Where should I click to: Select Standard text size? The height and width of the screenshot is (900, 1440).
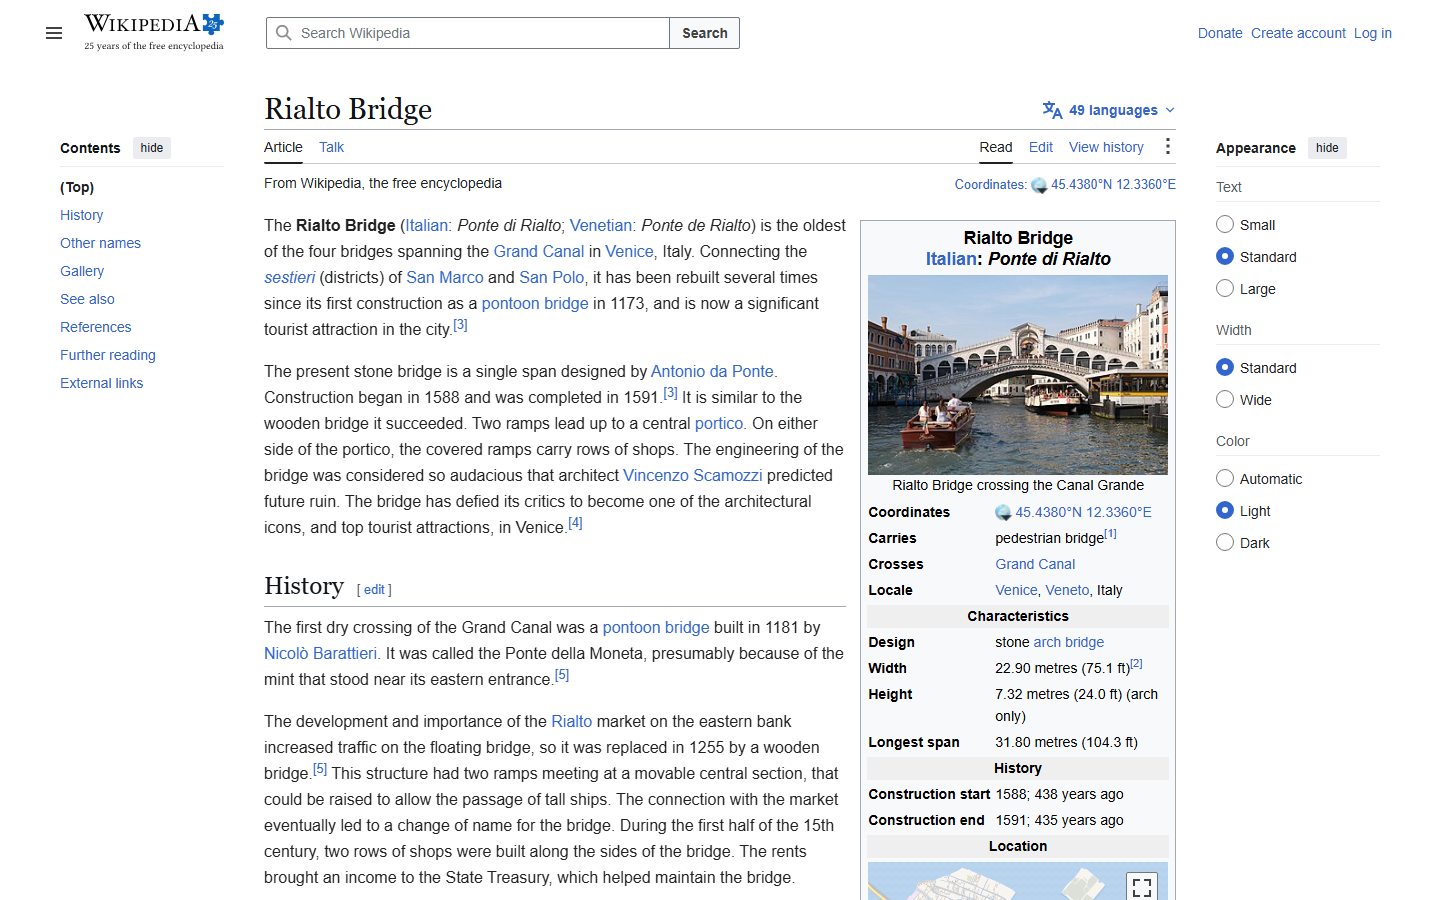[x=1225, y=256]
